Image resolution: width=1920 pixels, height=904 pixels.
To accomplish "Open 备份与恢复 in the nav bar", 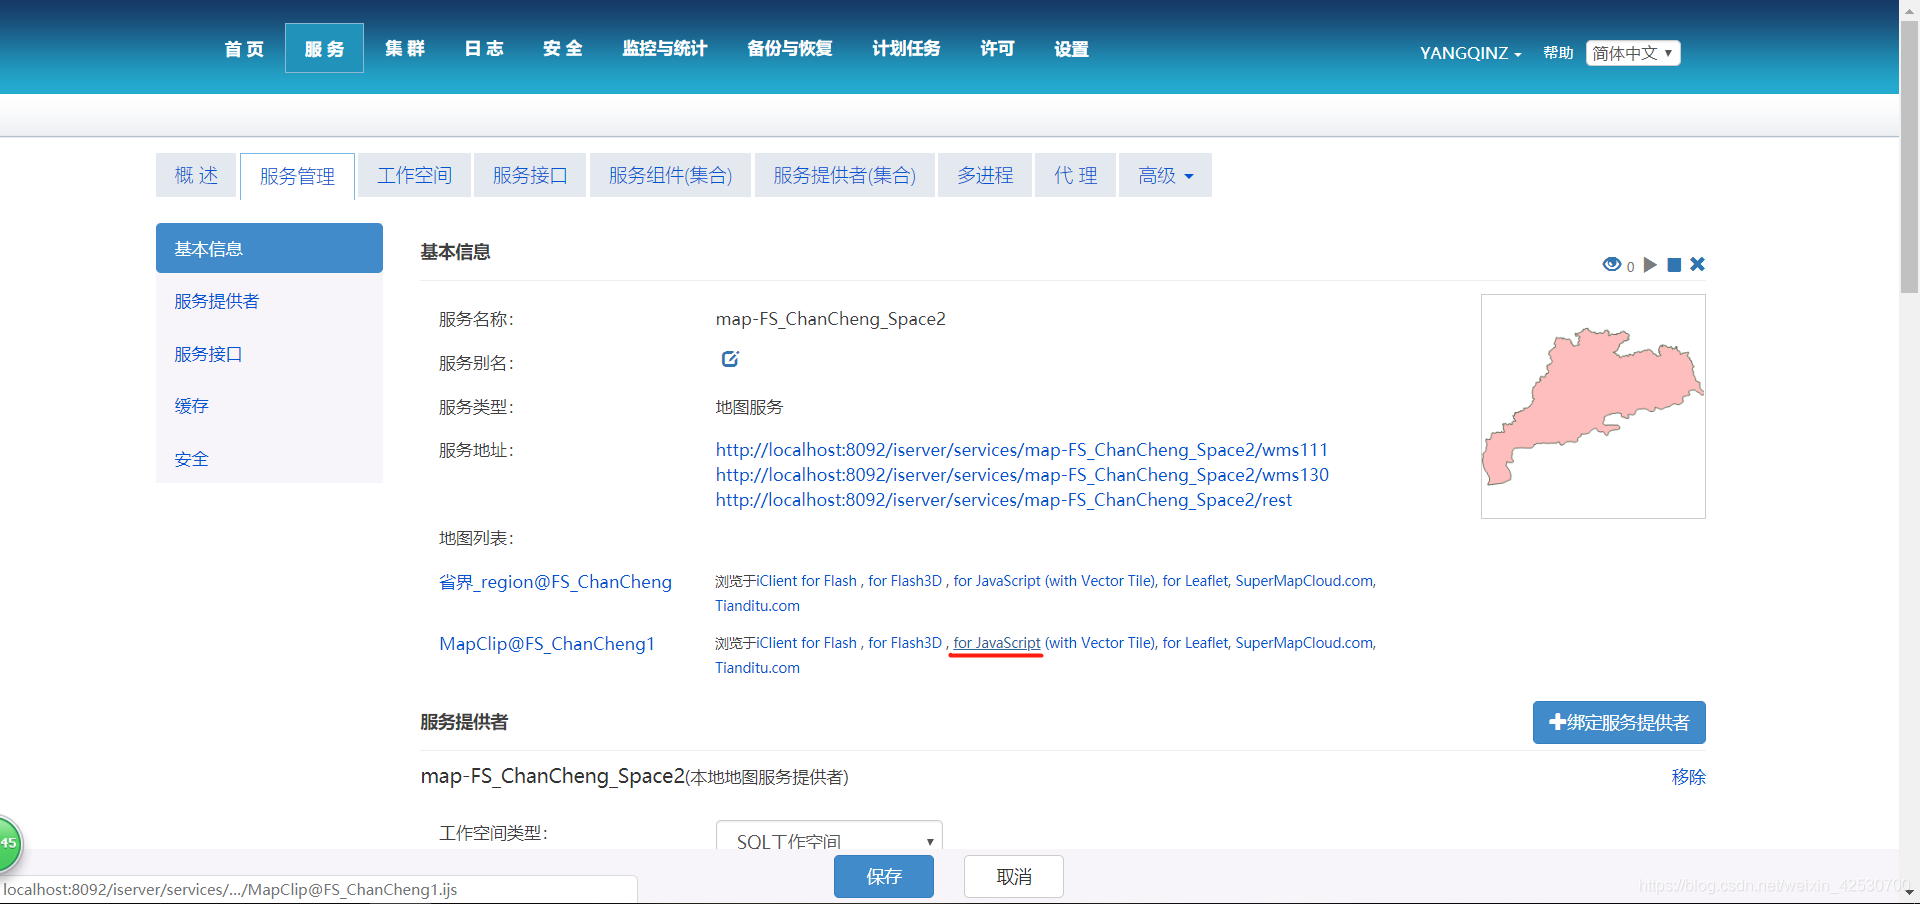I will tap(790, 48).
